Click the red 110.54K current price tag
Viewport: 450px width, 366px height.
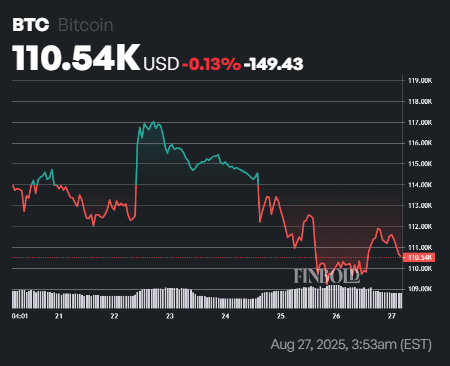coord(419,257)
